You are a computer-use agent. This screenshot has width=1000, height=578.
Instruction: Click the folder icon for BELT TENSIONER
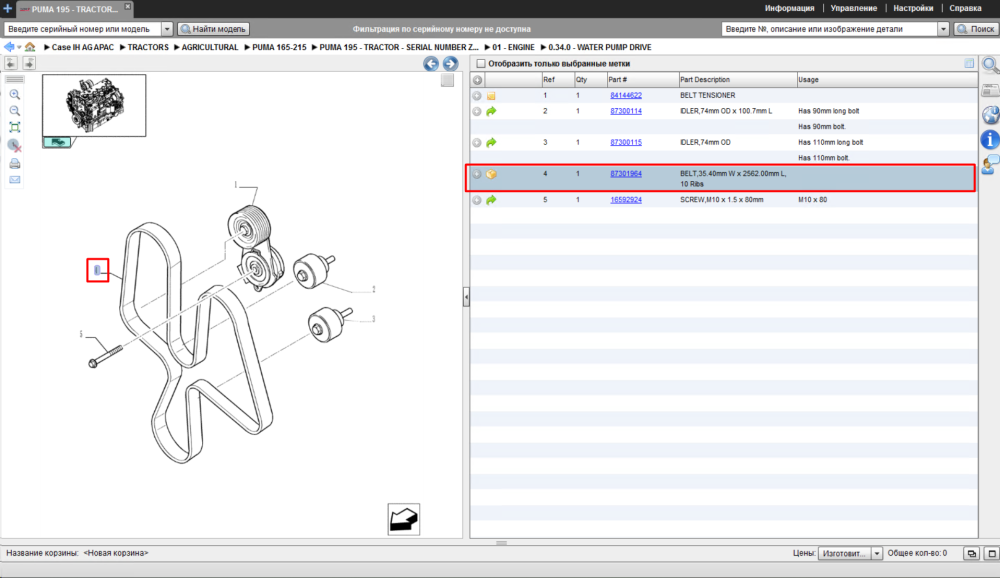[x=491, y=96]
